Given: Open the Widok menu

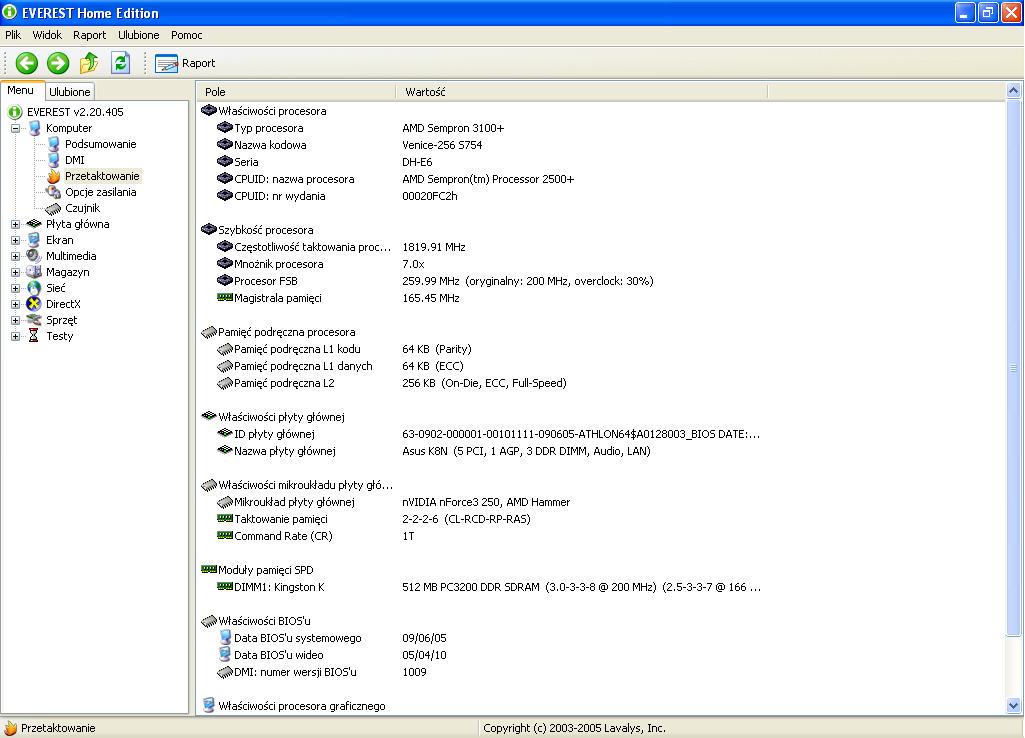Looking at the screenshot, I should click(x=47, y=35).
